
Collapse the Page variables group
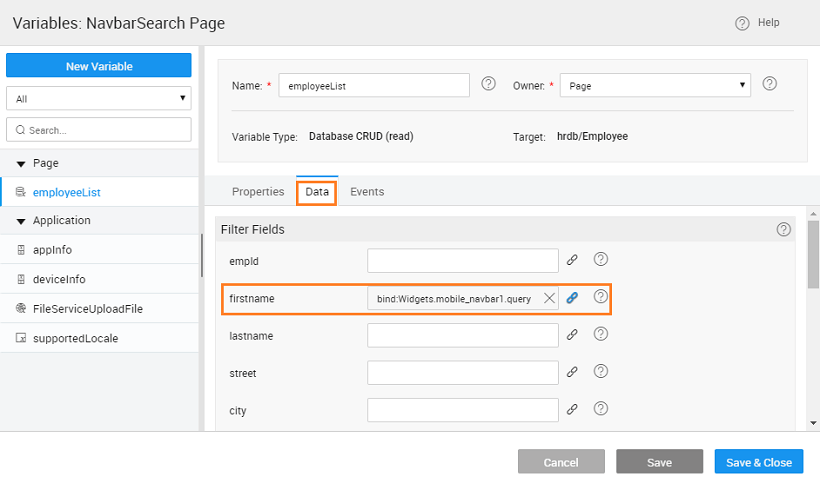click(x=21, y=163)
